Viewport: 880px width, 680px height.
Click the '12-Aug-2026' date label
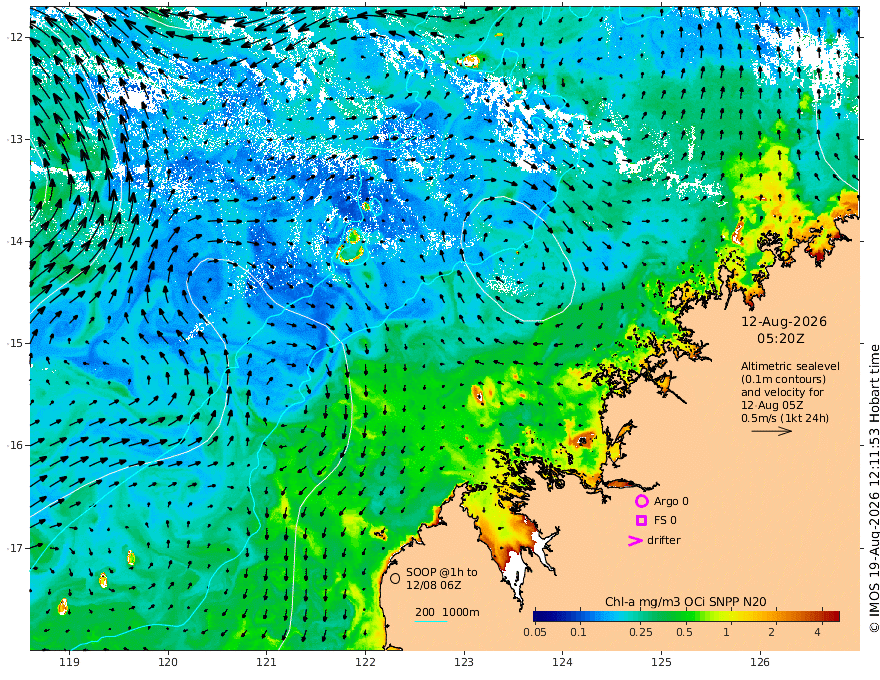pyautogui.click(x=784, y=322)
